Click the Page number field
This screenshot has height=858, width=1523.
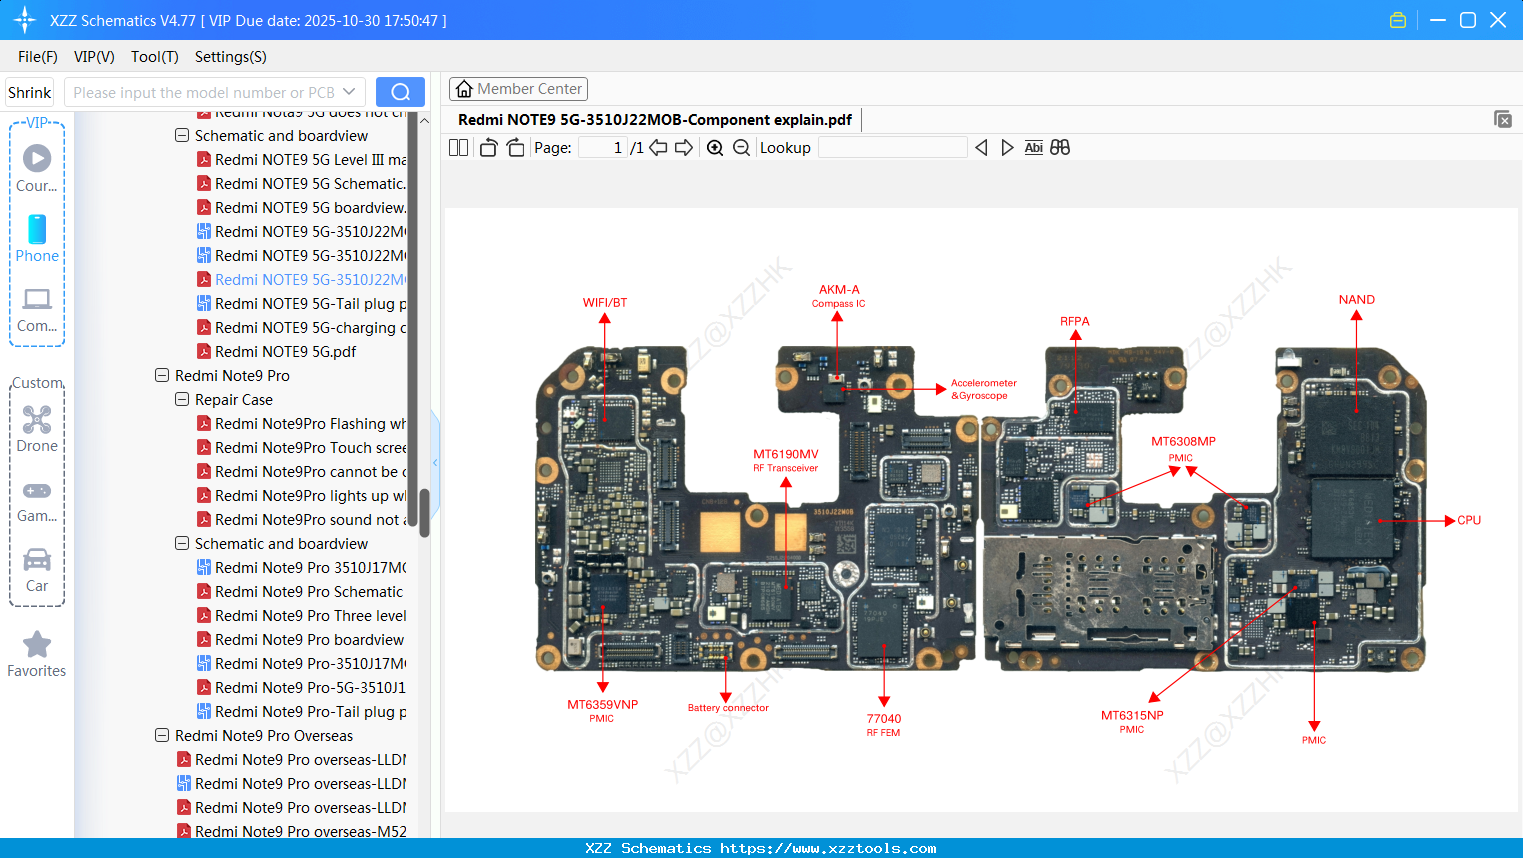click(x=602, y=148)
